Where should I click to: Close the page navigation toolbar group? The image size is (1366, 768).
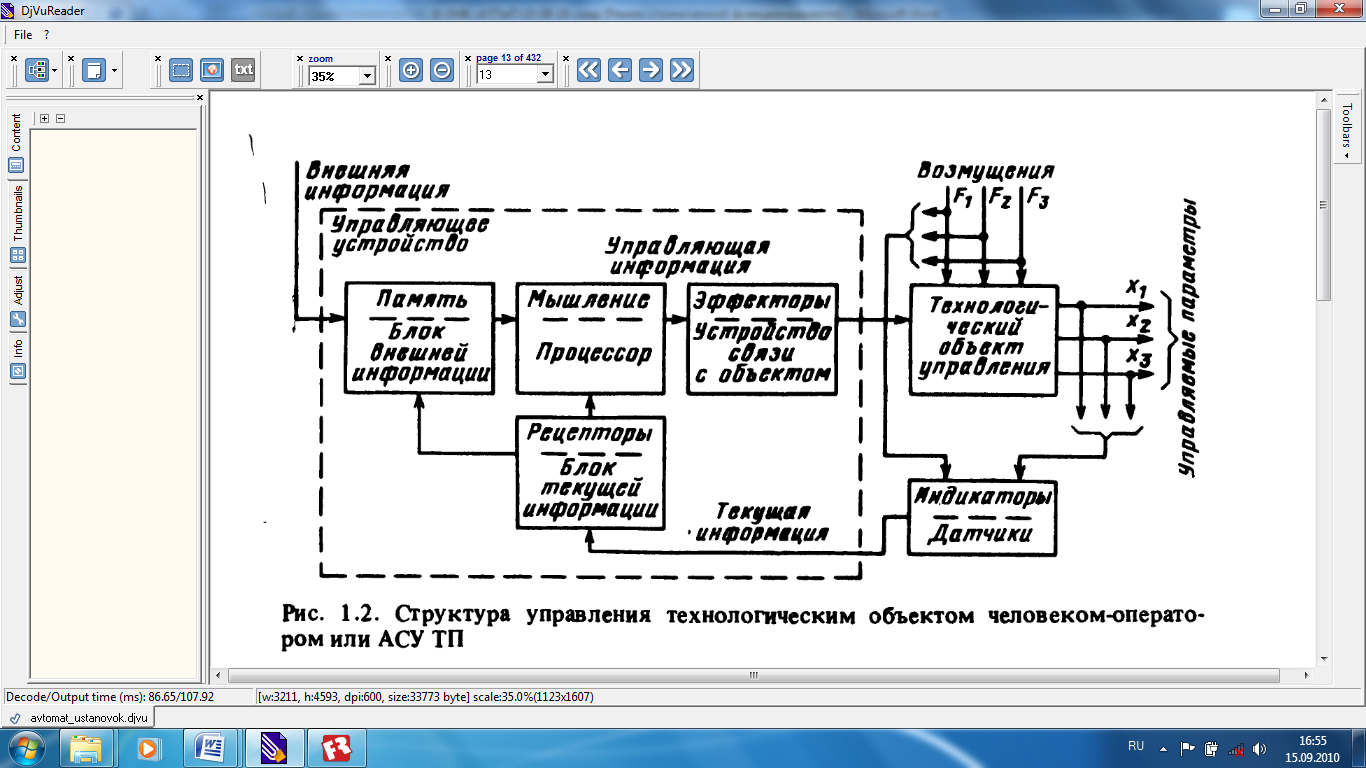coord(468,58)
